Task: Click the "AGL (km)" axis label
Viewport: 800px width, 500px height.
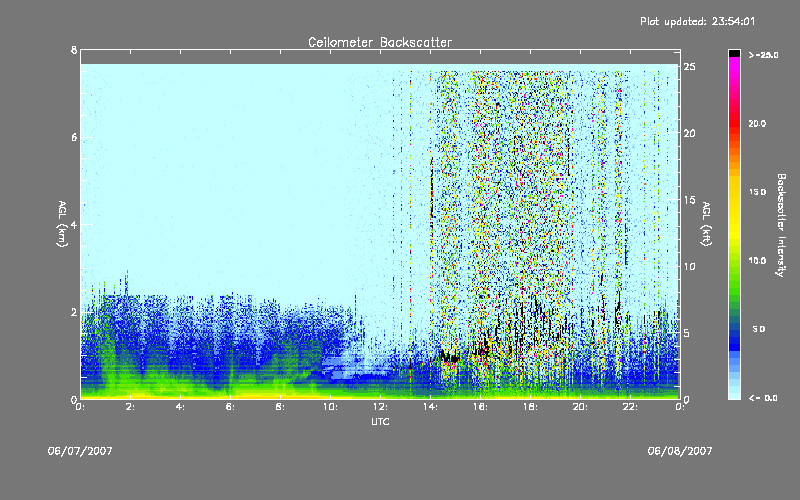Action: tap(62, 224)
